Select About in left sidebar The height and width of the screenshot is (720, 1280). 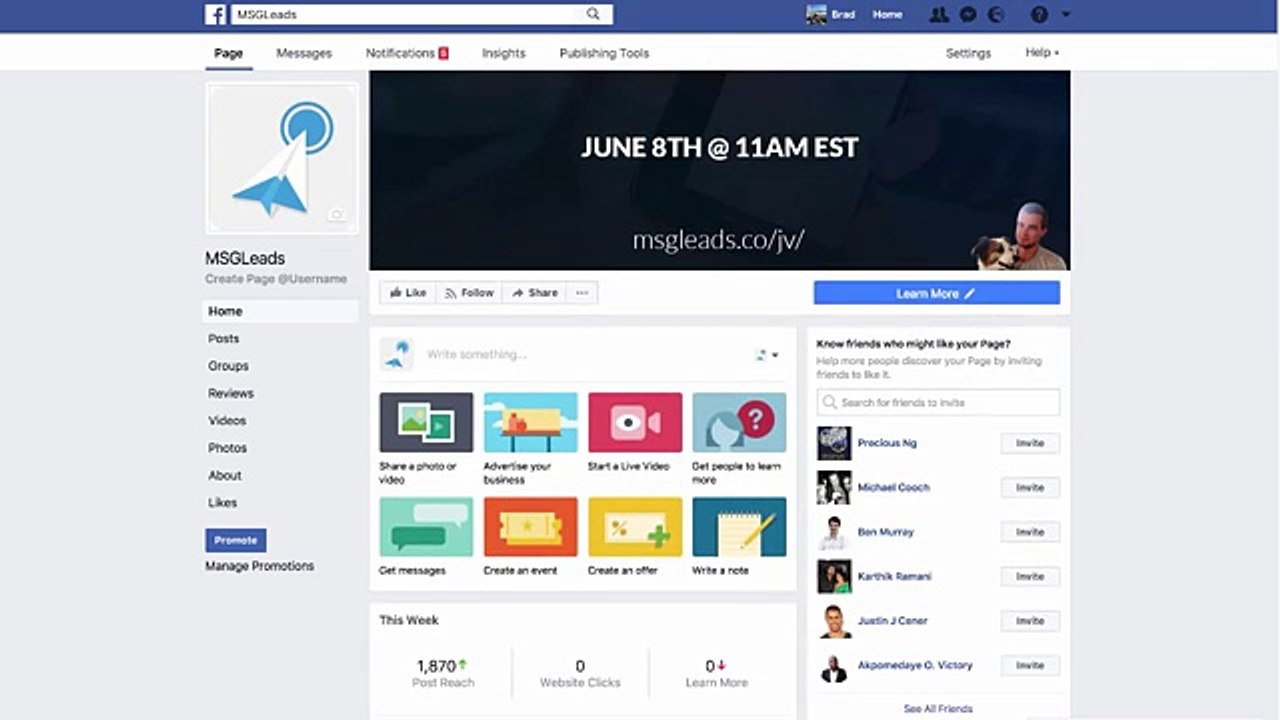[225, 475]
